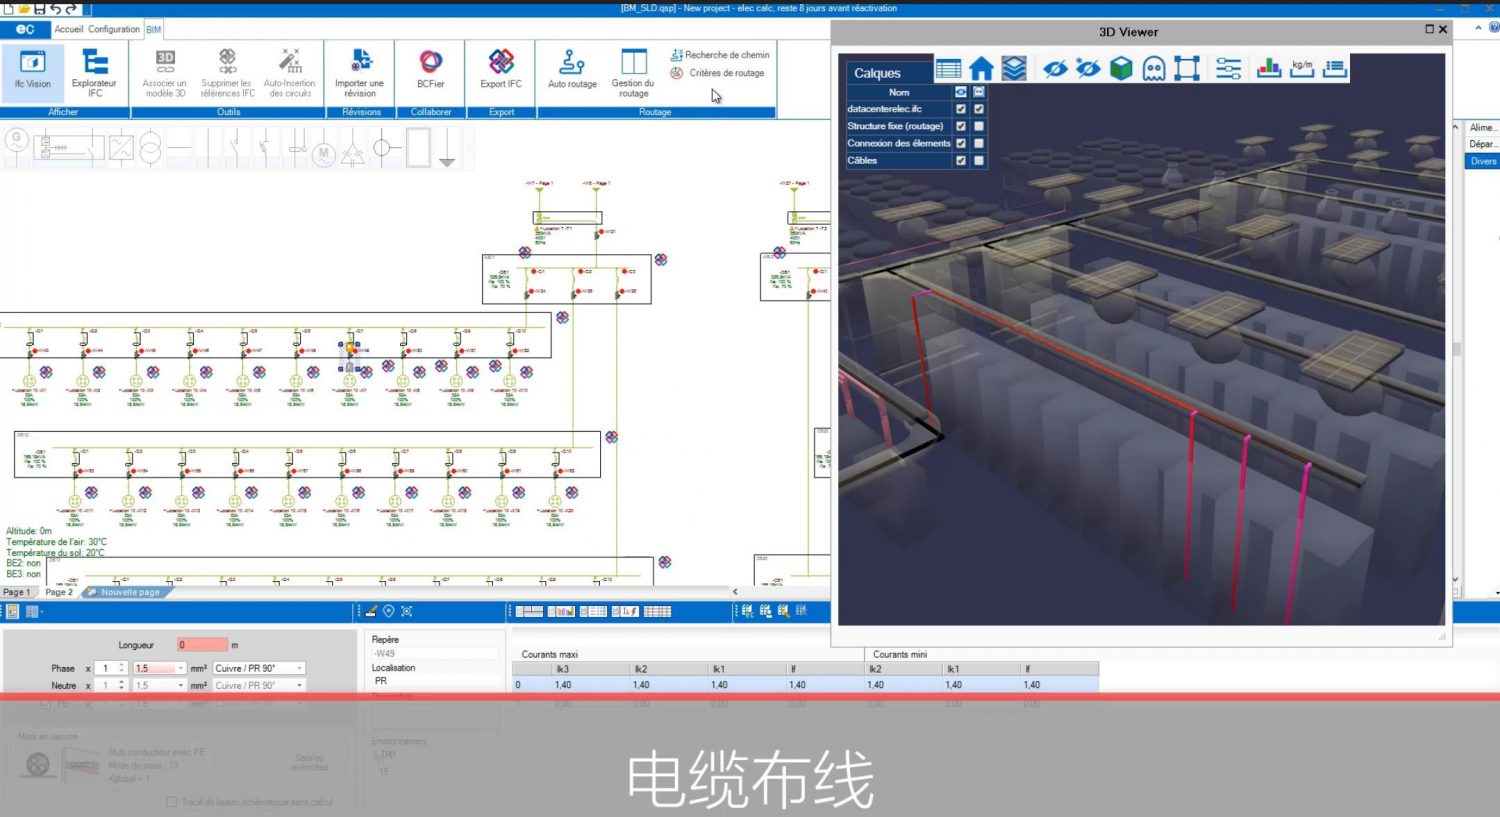1500x817 pixels.
Task: Click the Localisation field showing PR
Action: [435, 681]
